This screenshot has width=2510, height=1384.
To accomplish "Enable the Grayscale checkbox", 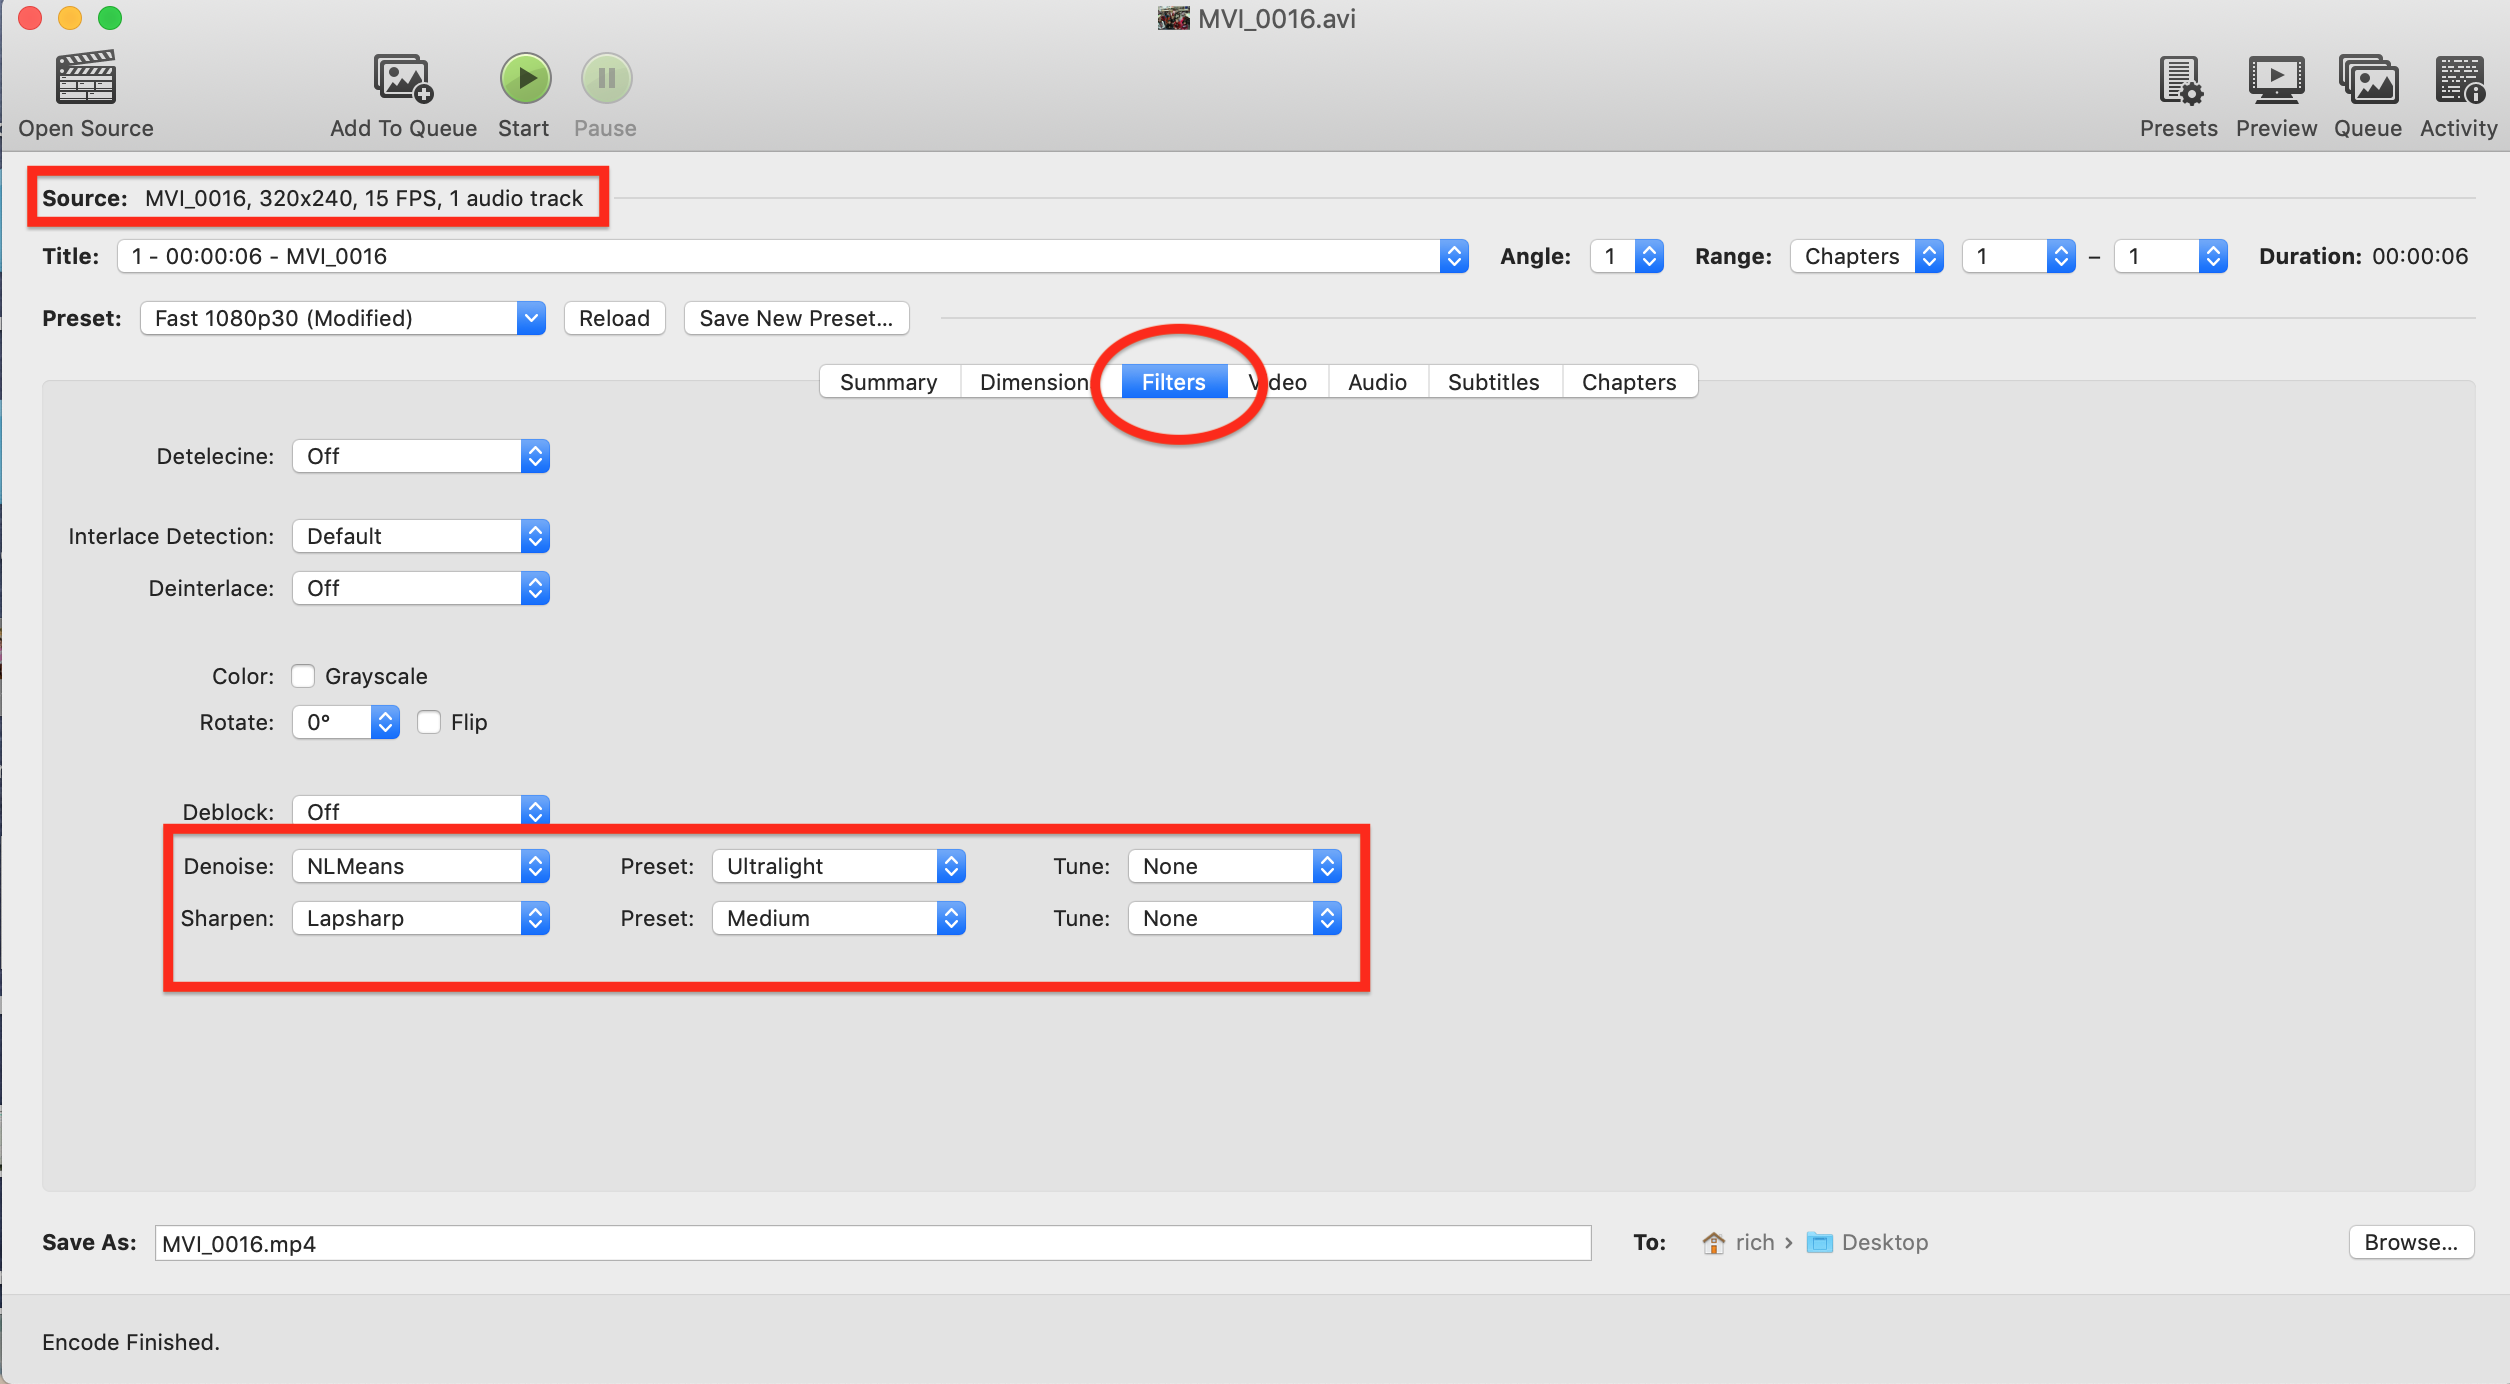I will 304,677.
